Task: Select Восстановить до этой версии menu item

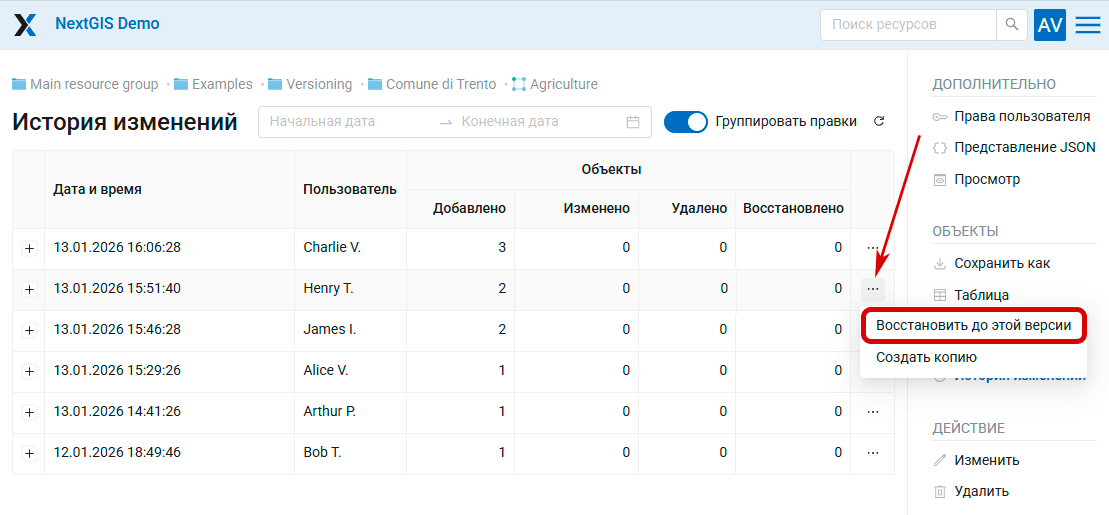Action: 973,326
